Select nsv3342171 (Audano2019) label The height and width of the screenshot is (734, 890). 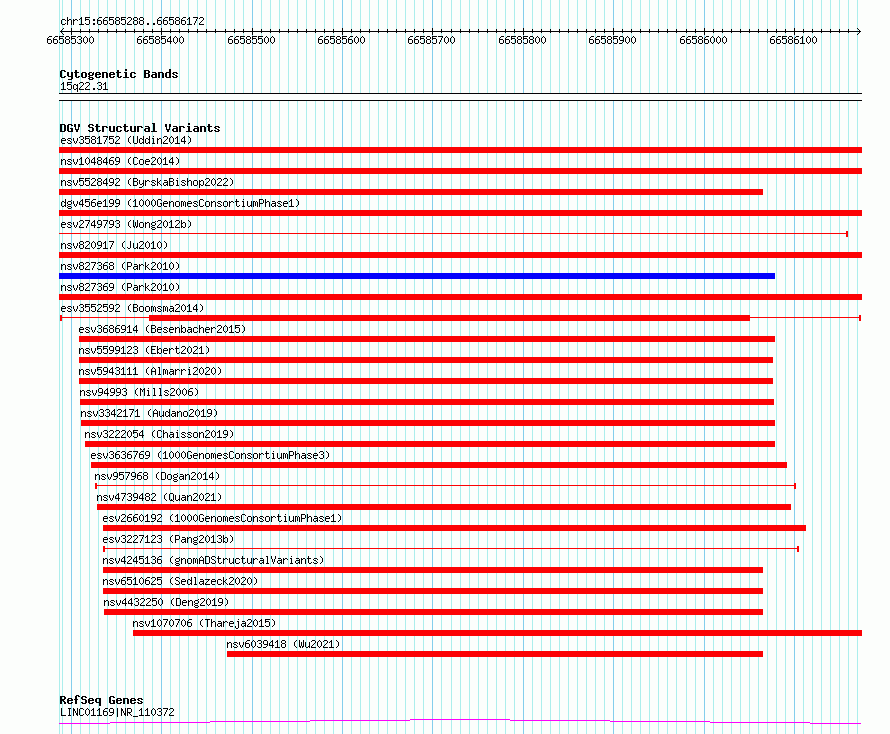(149, 413)
